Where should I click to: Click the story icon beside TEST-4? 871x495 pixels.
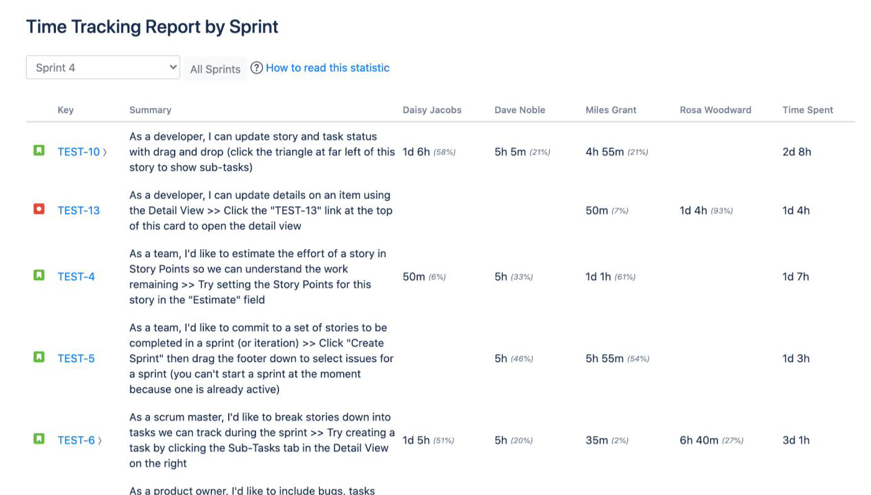click(x=39, y=275)
